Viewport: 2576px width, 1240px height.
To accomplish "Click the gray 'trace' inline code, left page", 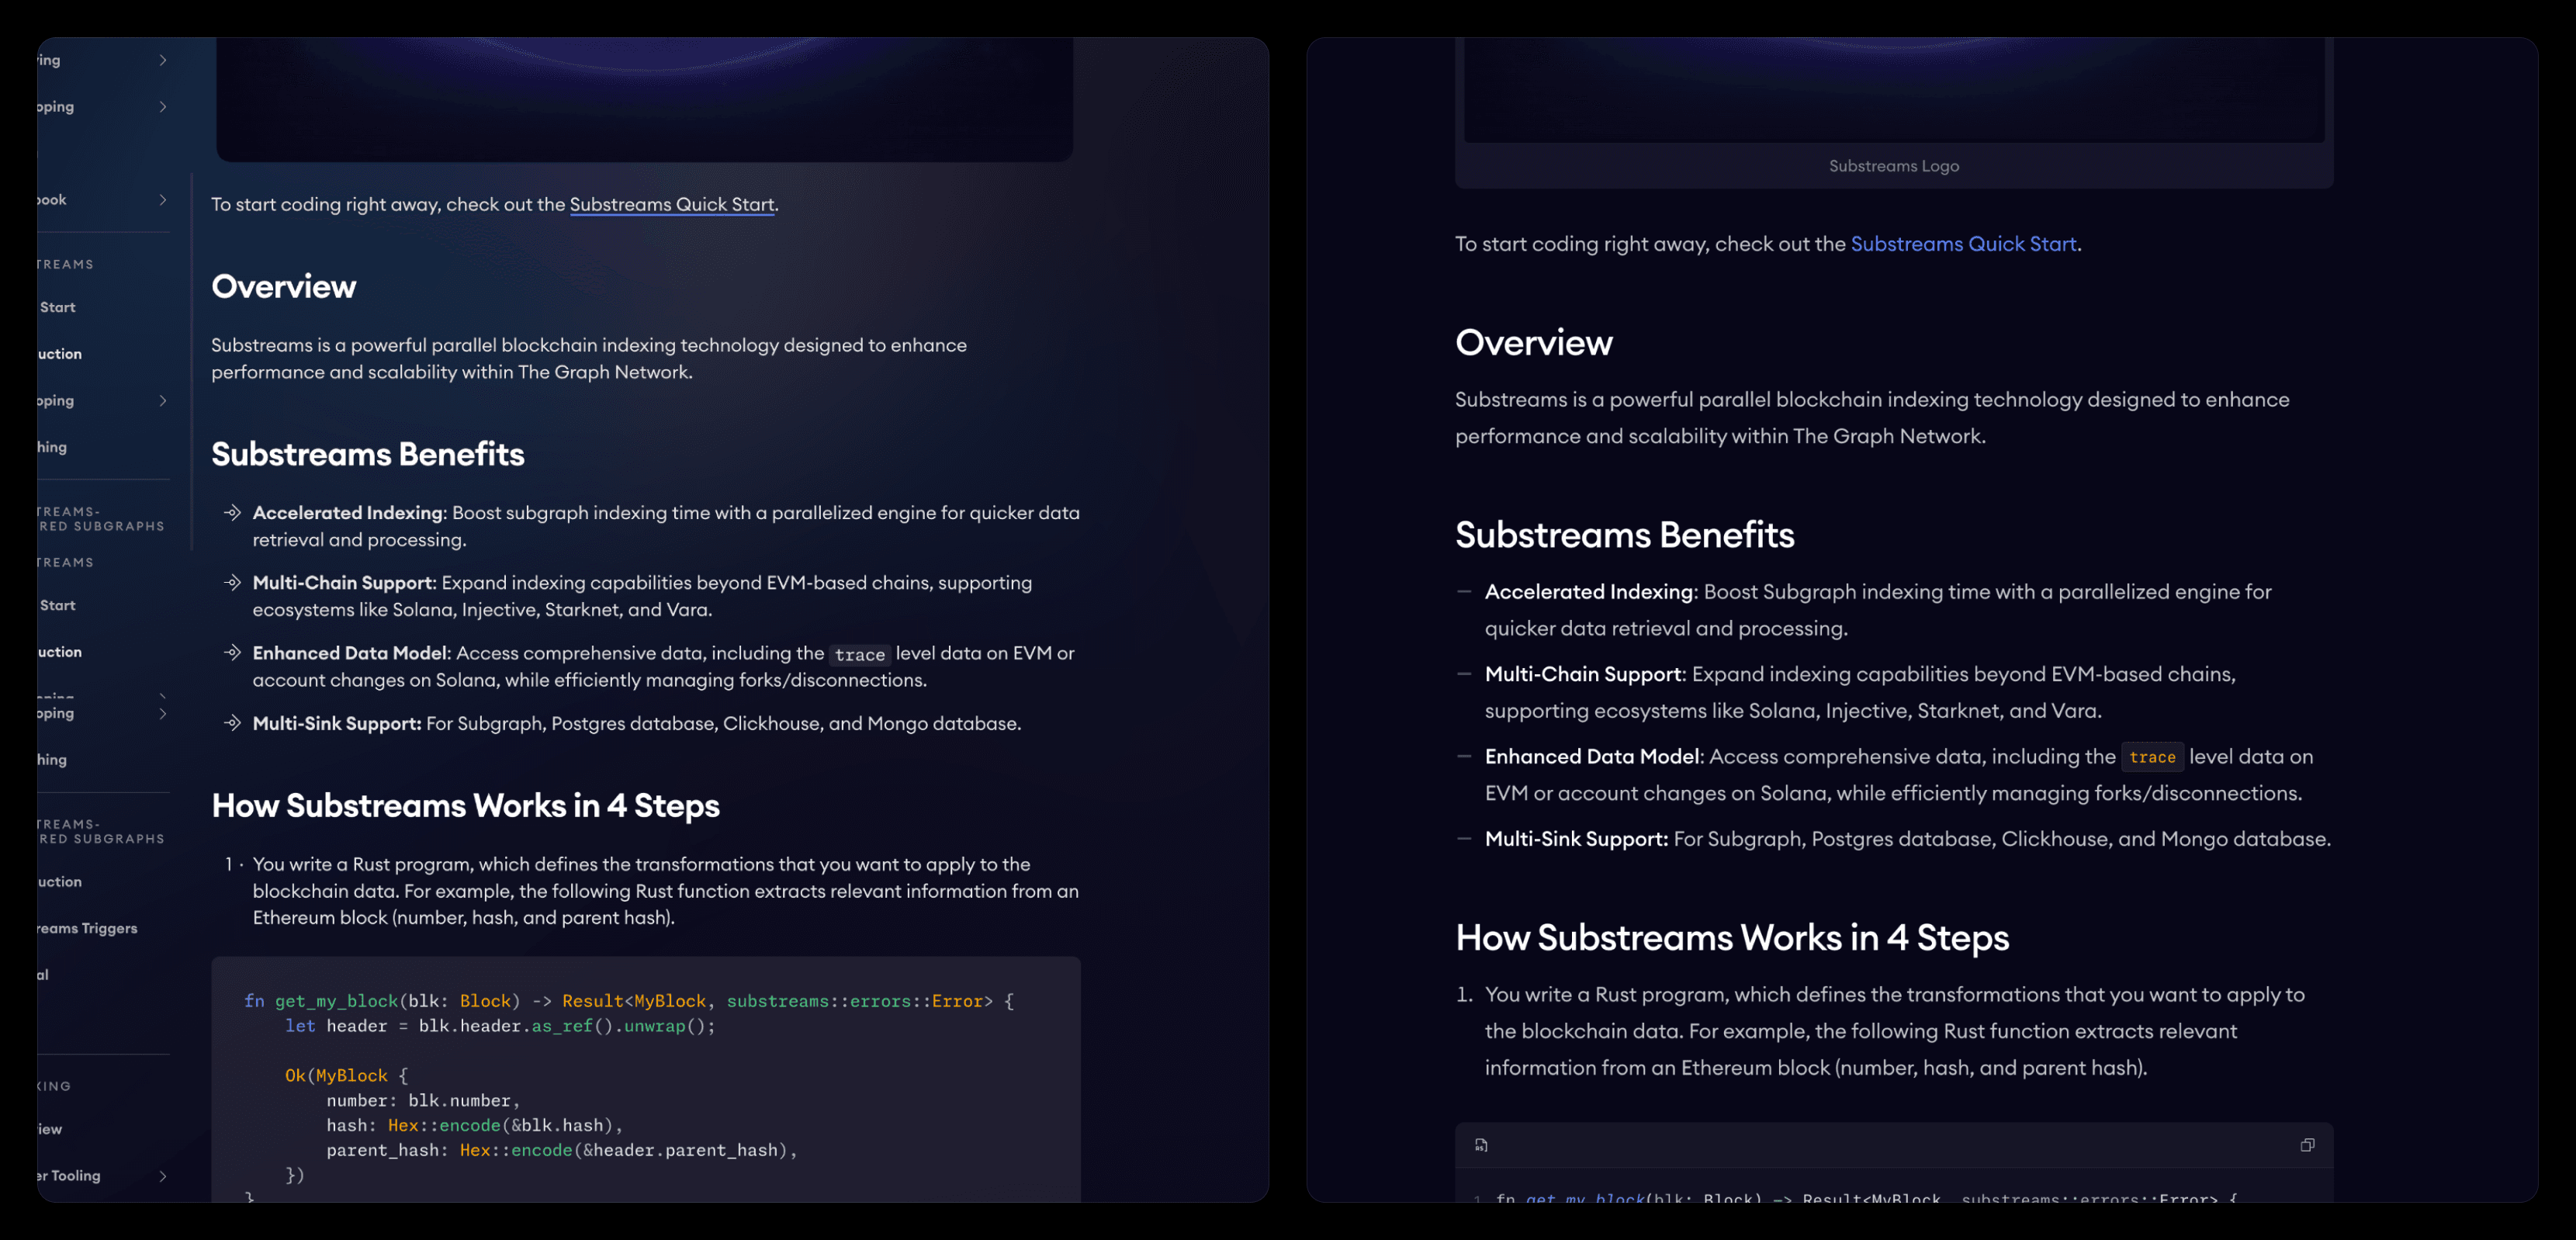I will (859, 654).
